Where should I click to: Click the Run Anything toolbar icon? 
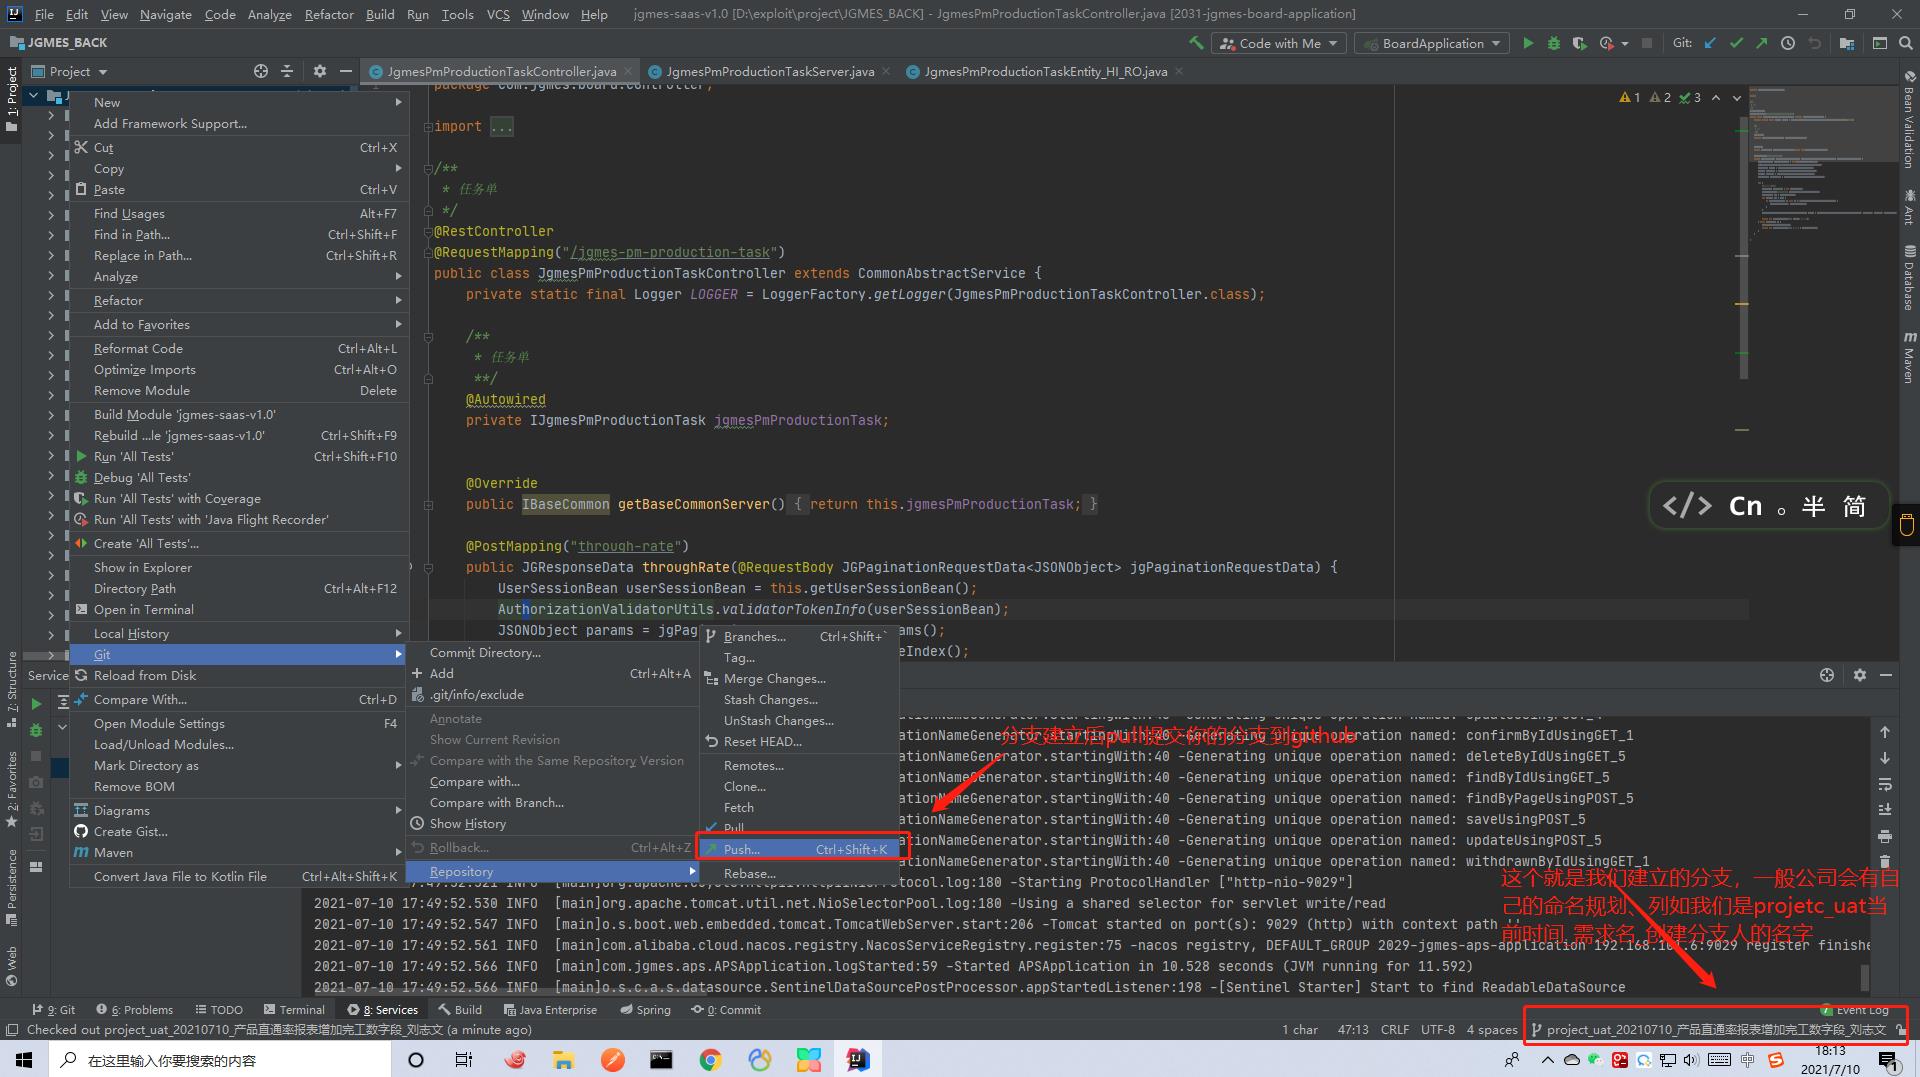coord(1880,43)
